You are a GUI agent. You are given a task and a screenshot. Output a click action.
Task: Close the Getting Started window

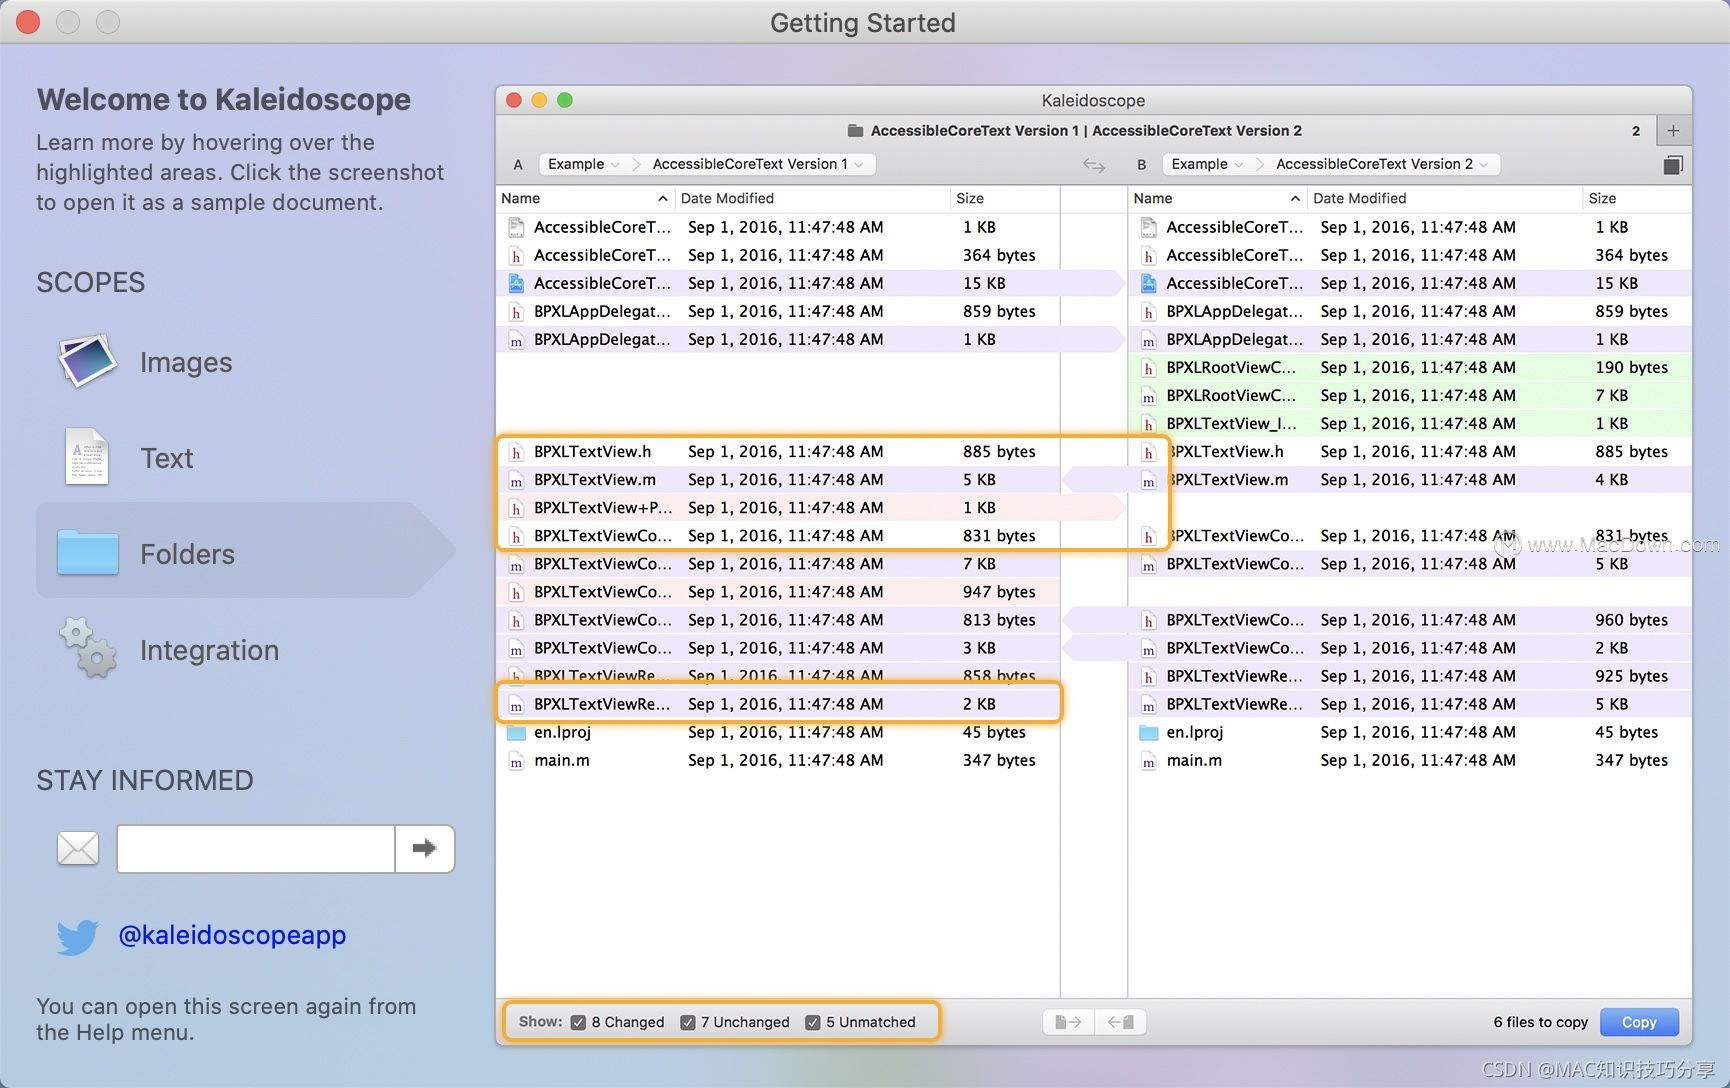[28, 22]
